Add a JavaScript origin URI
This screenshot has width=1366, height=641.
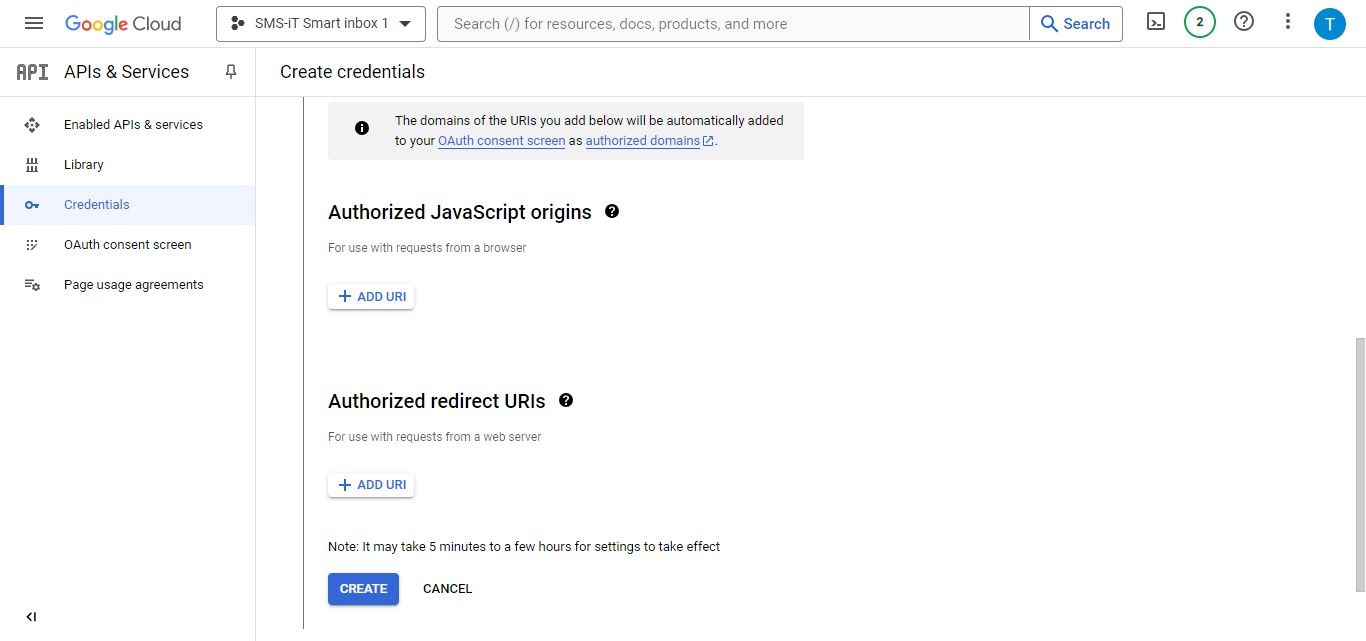click(x=370, y=296)
